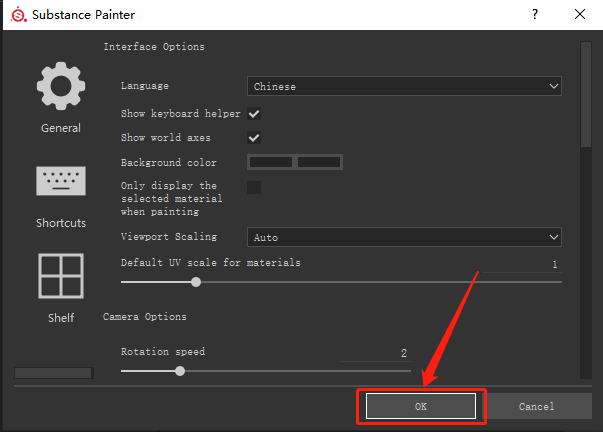Screen dimensions: 603x432
Task: Select the Shortcuts tab label
Action: pos(61,223)
